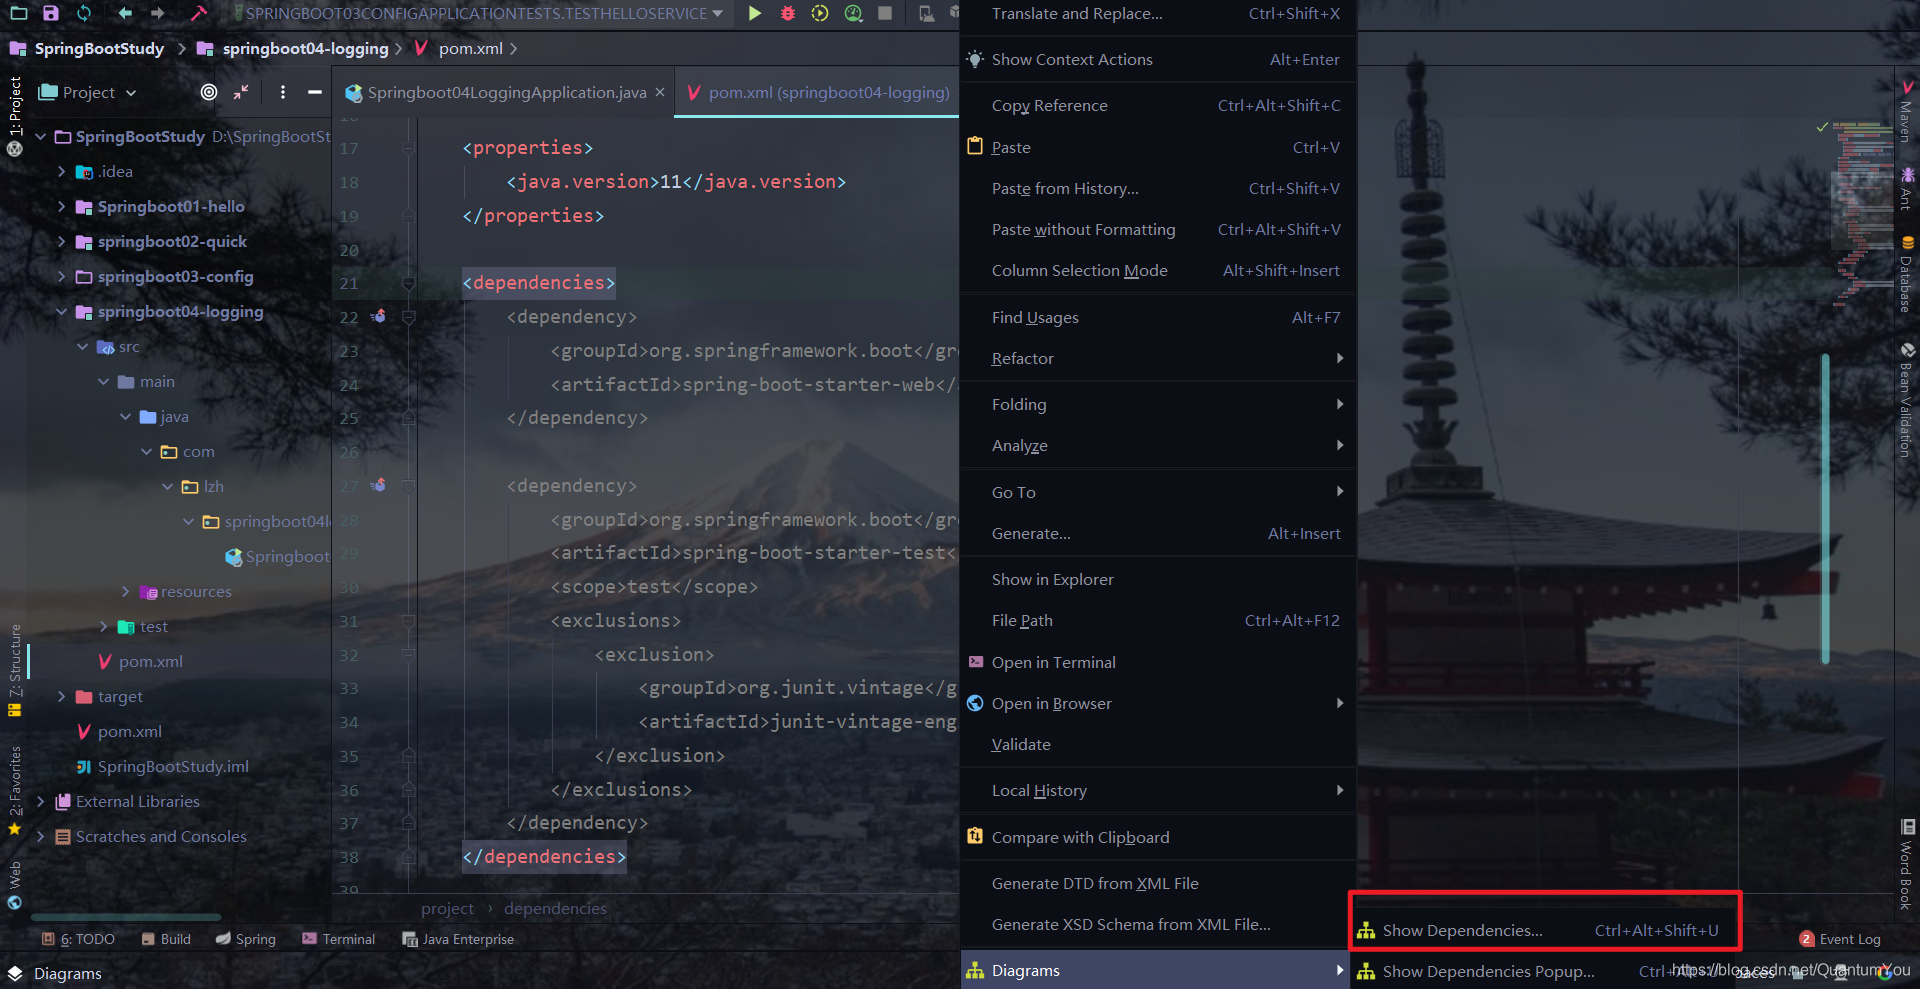Open the Java Enterprise tool window
Screen dimensions: 1920x989
pos(458,939)
